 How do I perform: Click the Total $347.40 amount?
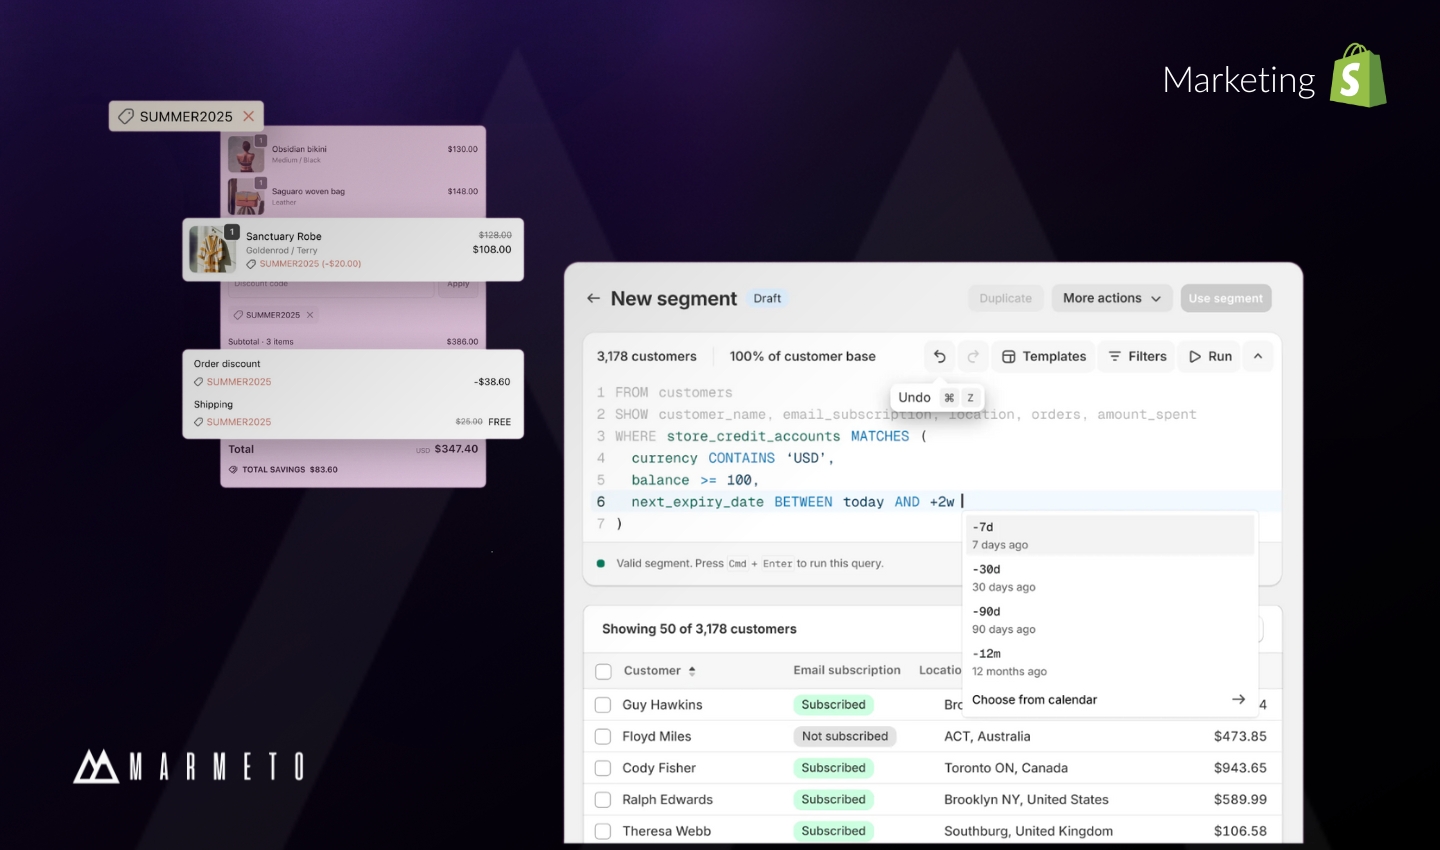tap(456, 449)
